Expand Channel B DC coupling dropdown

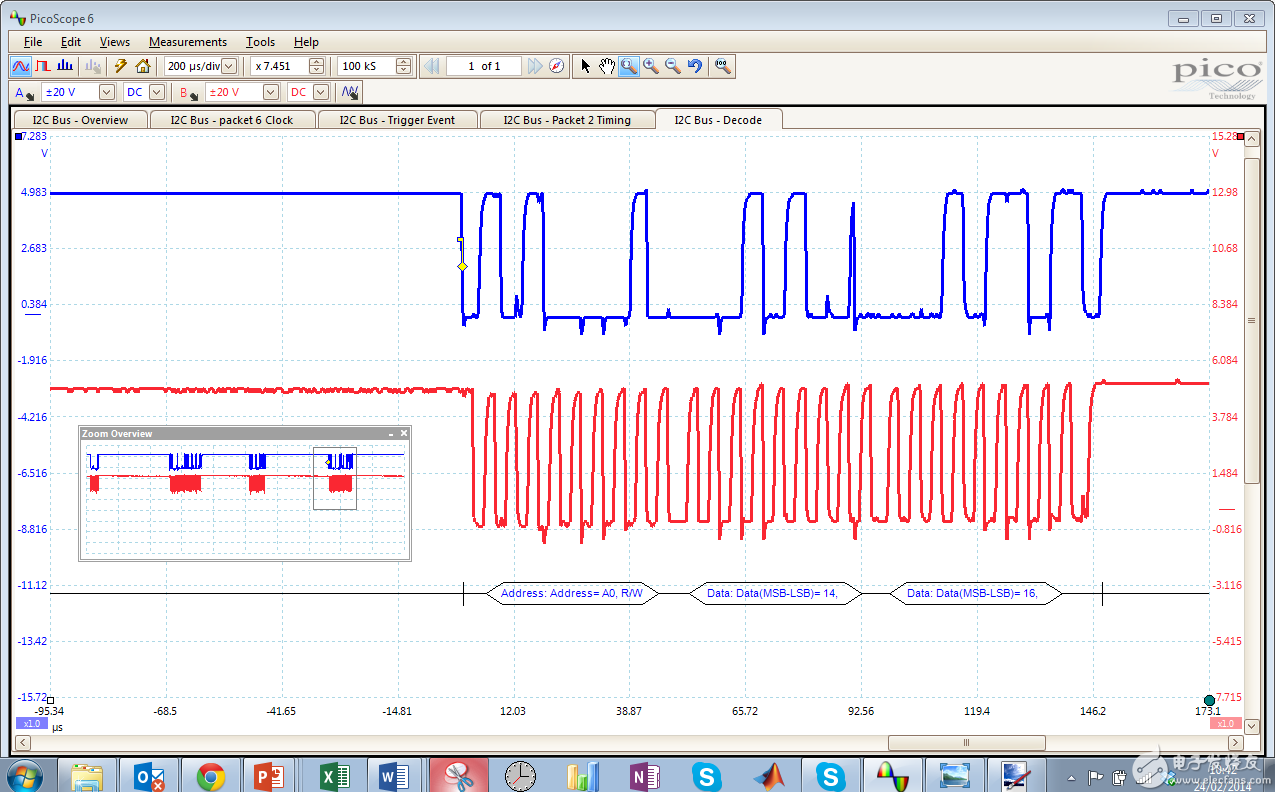[321, 92]
